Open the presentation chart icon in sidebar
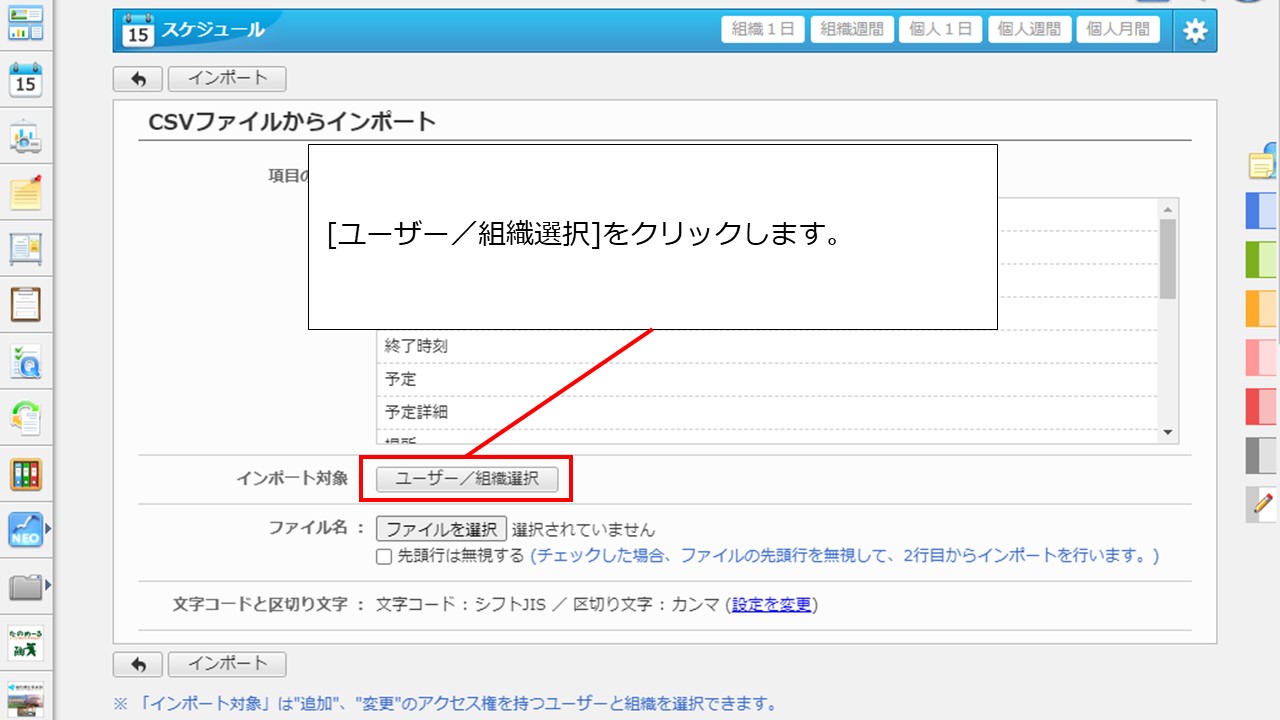The height and width of the screenshot is (720, 1280). pos(26,137)
